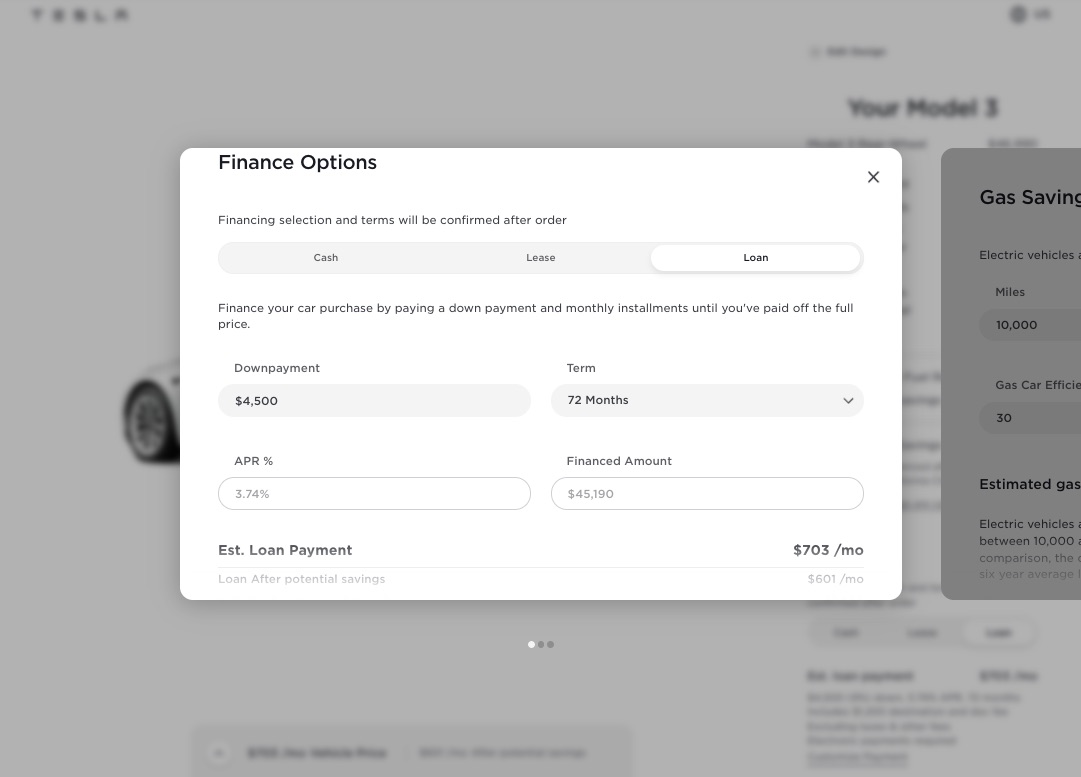Click the APR % 3.74% field

coord(374,494)
